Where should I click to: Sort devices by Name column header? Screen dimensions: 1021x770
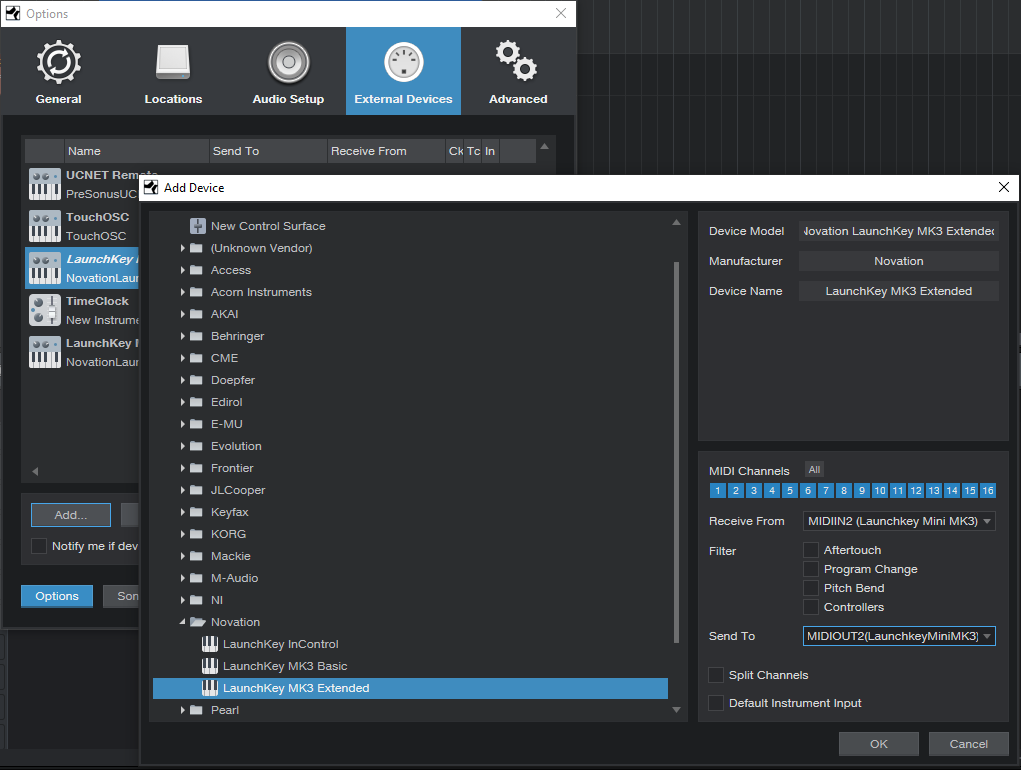point(136,151)
